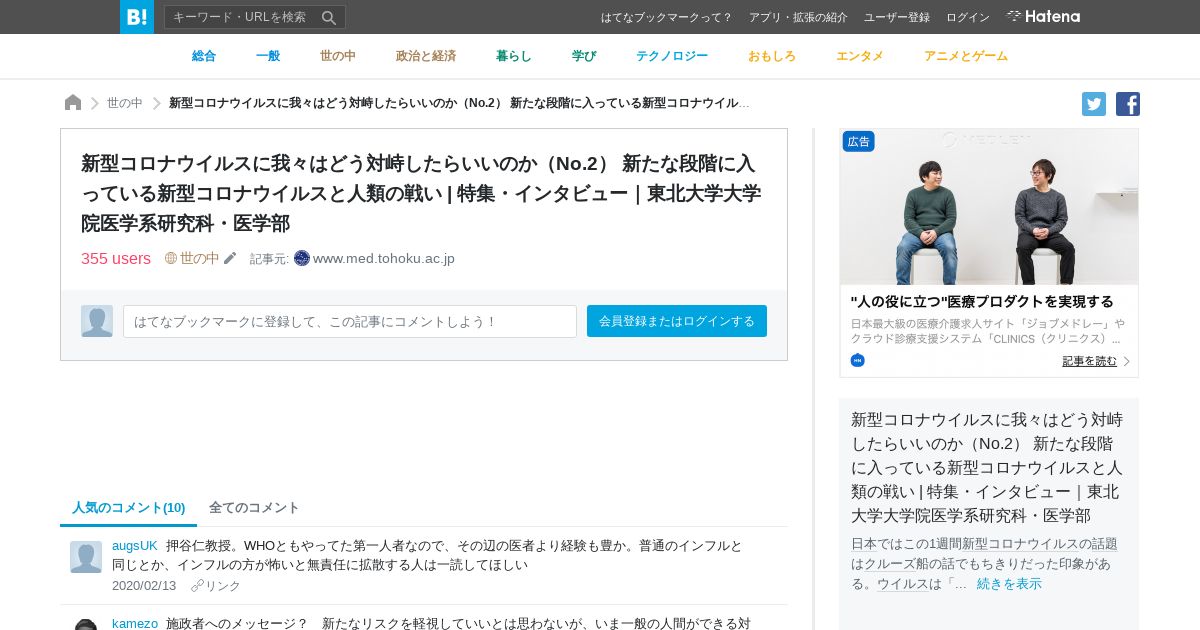Viewport: 1200px width, 630px height.
Task: Select 総合 category menu
Action: [x=204, y=56]
